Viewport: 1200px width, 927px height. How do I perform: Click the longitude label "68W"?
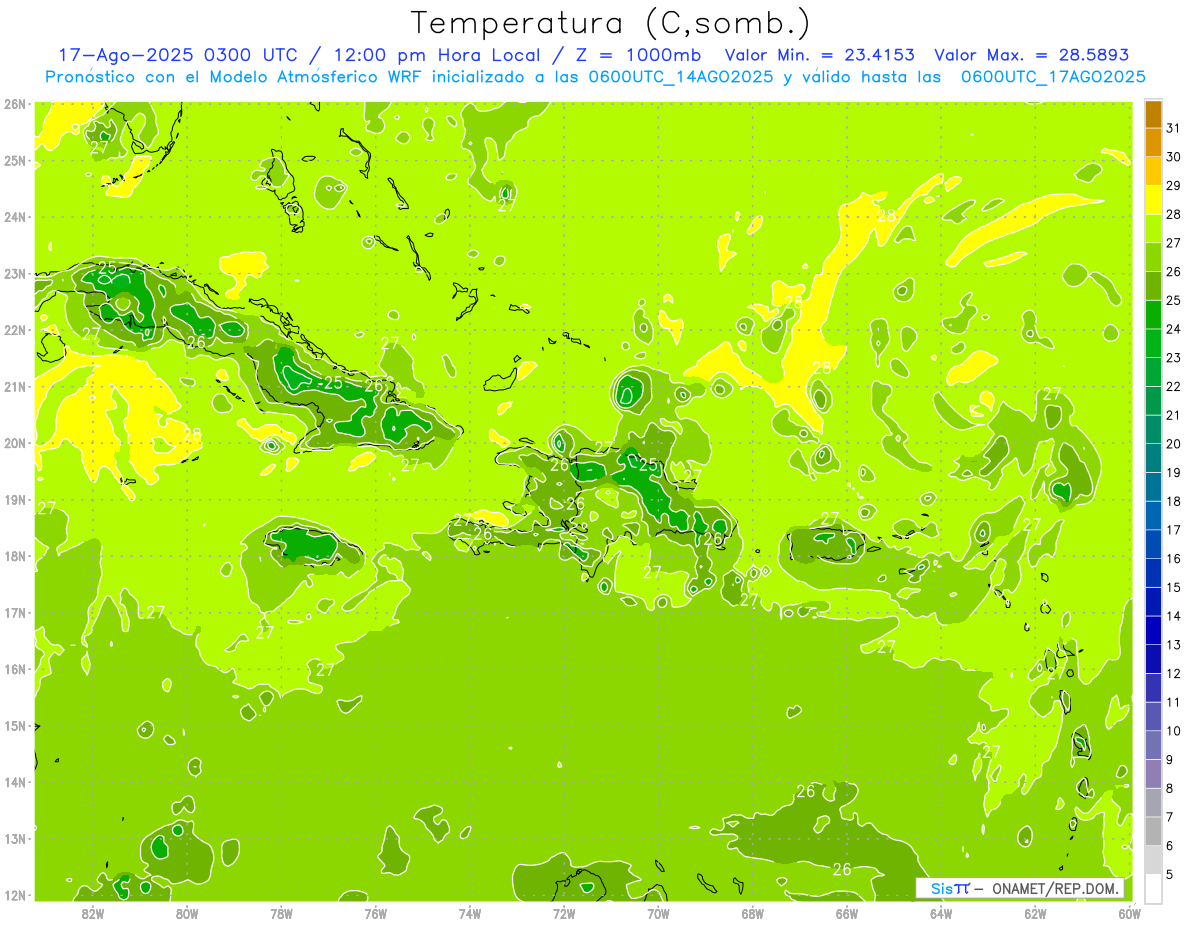click(x=752, y=914)
